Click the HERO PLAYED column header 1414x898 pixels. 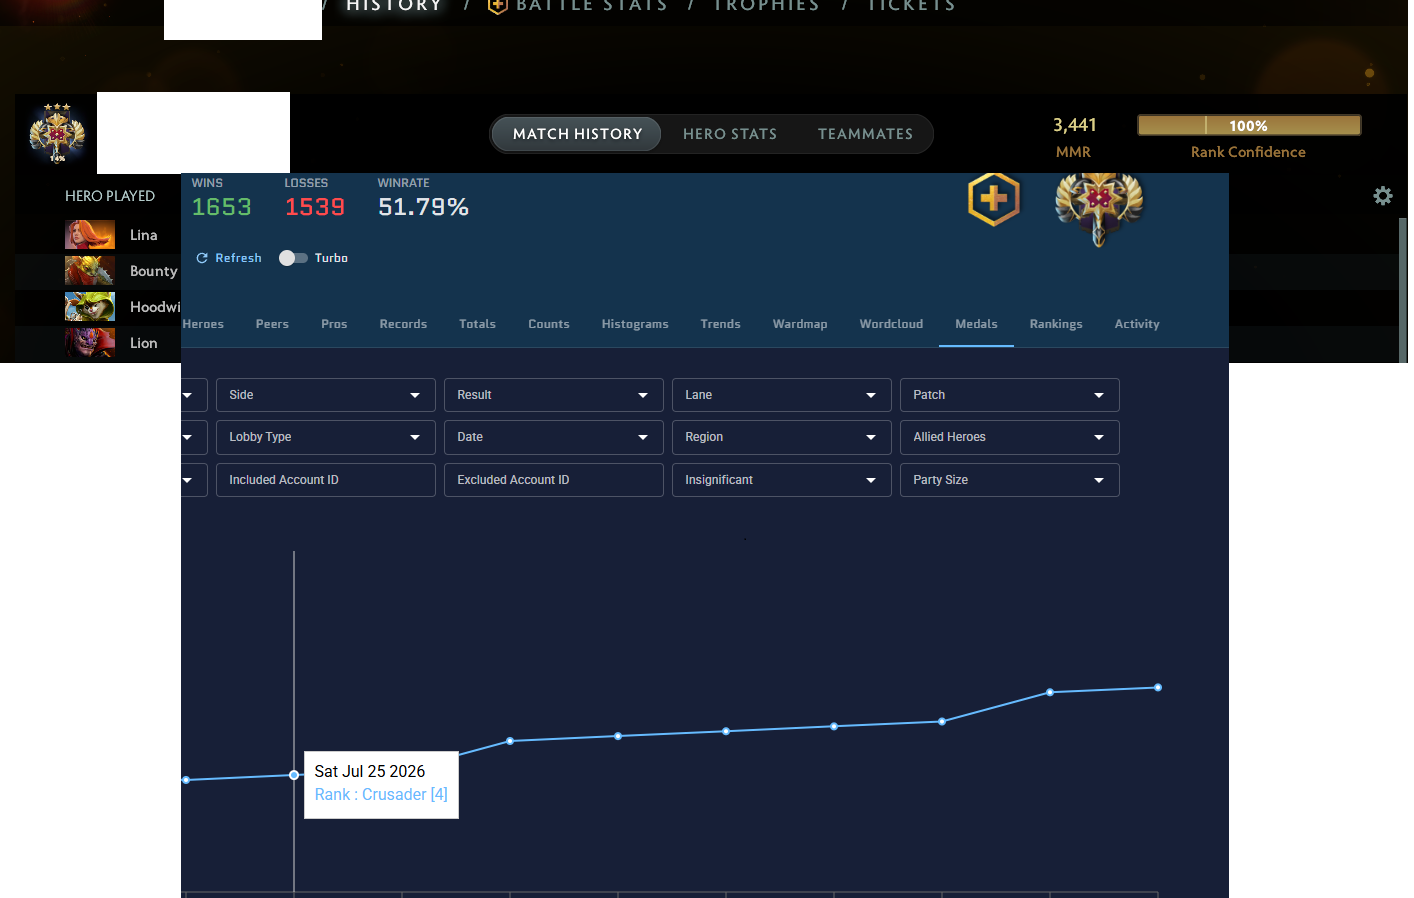coord(110,196)
